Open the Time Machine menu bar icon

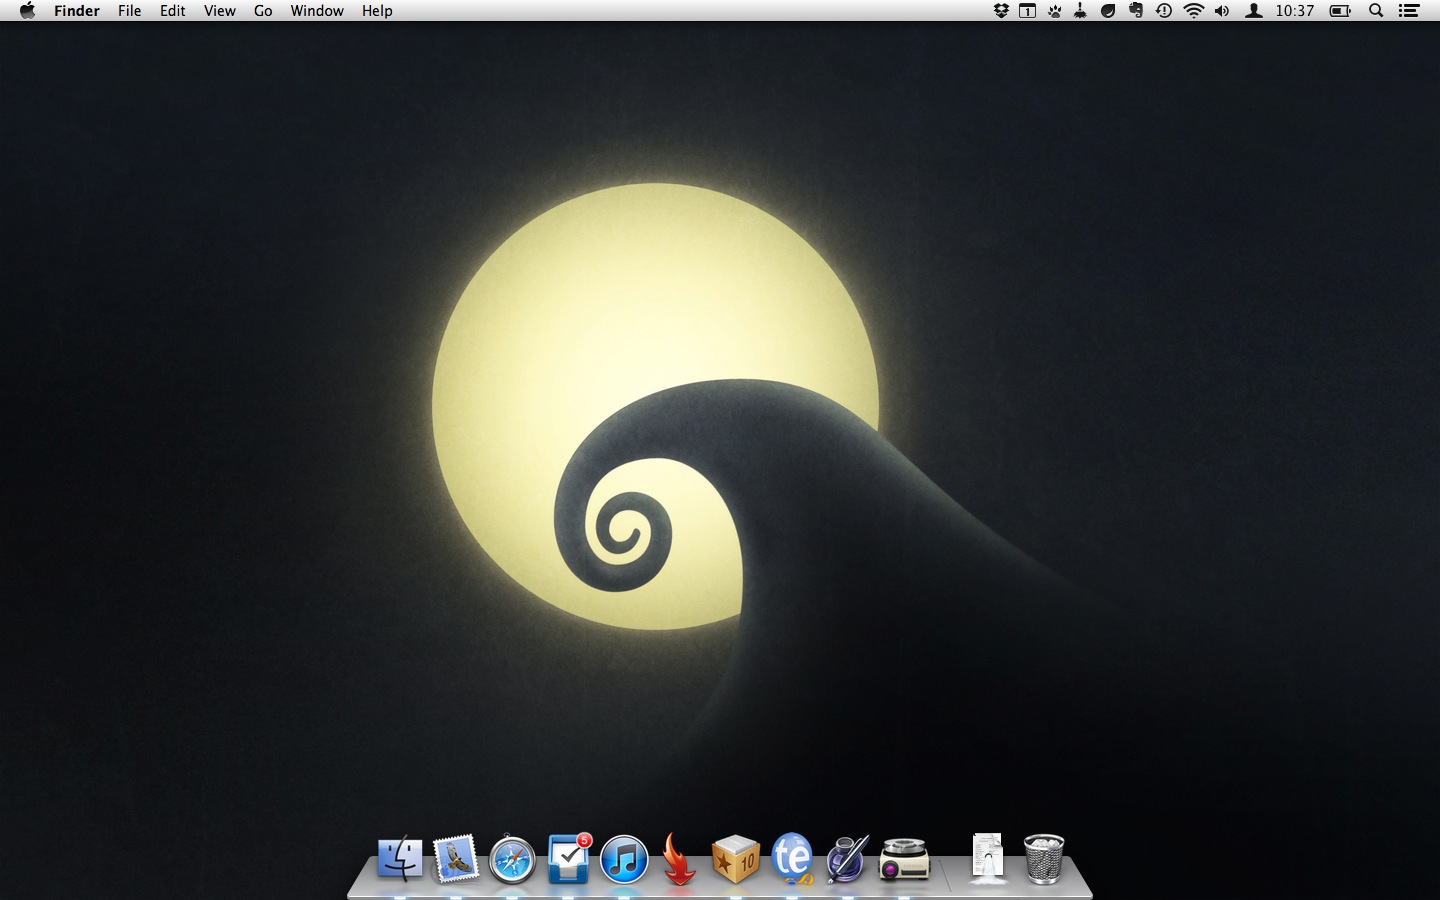[1164, 11]
